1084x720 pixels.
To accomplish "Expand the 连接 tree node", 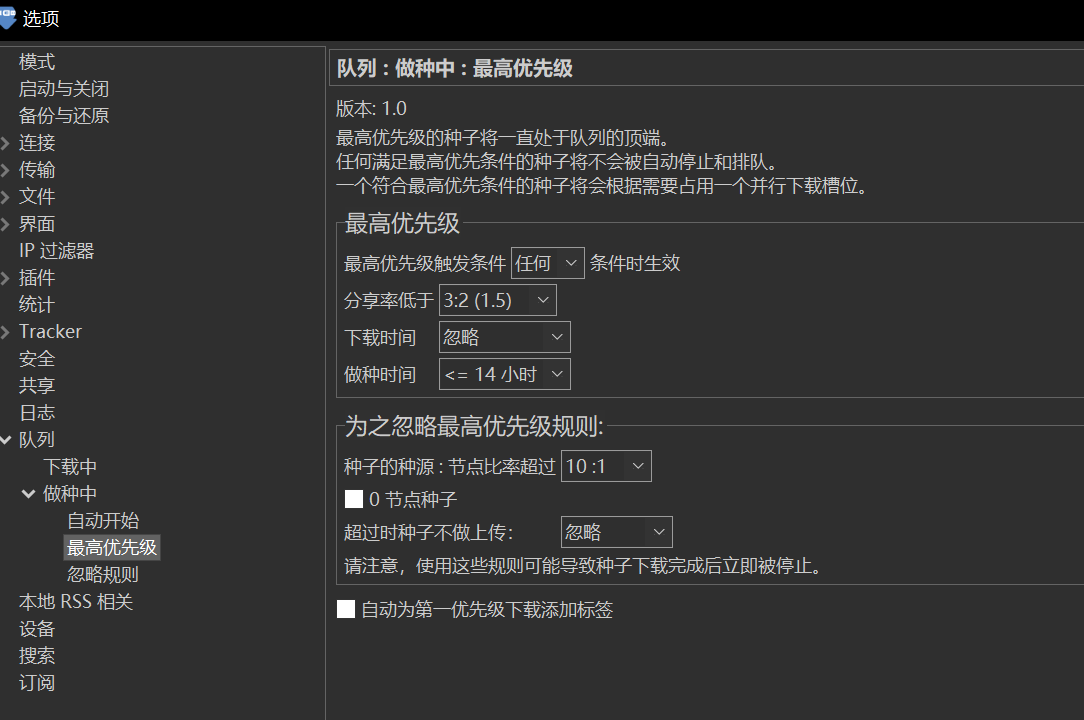I will (x=6, y=143).
